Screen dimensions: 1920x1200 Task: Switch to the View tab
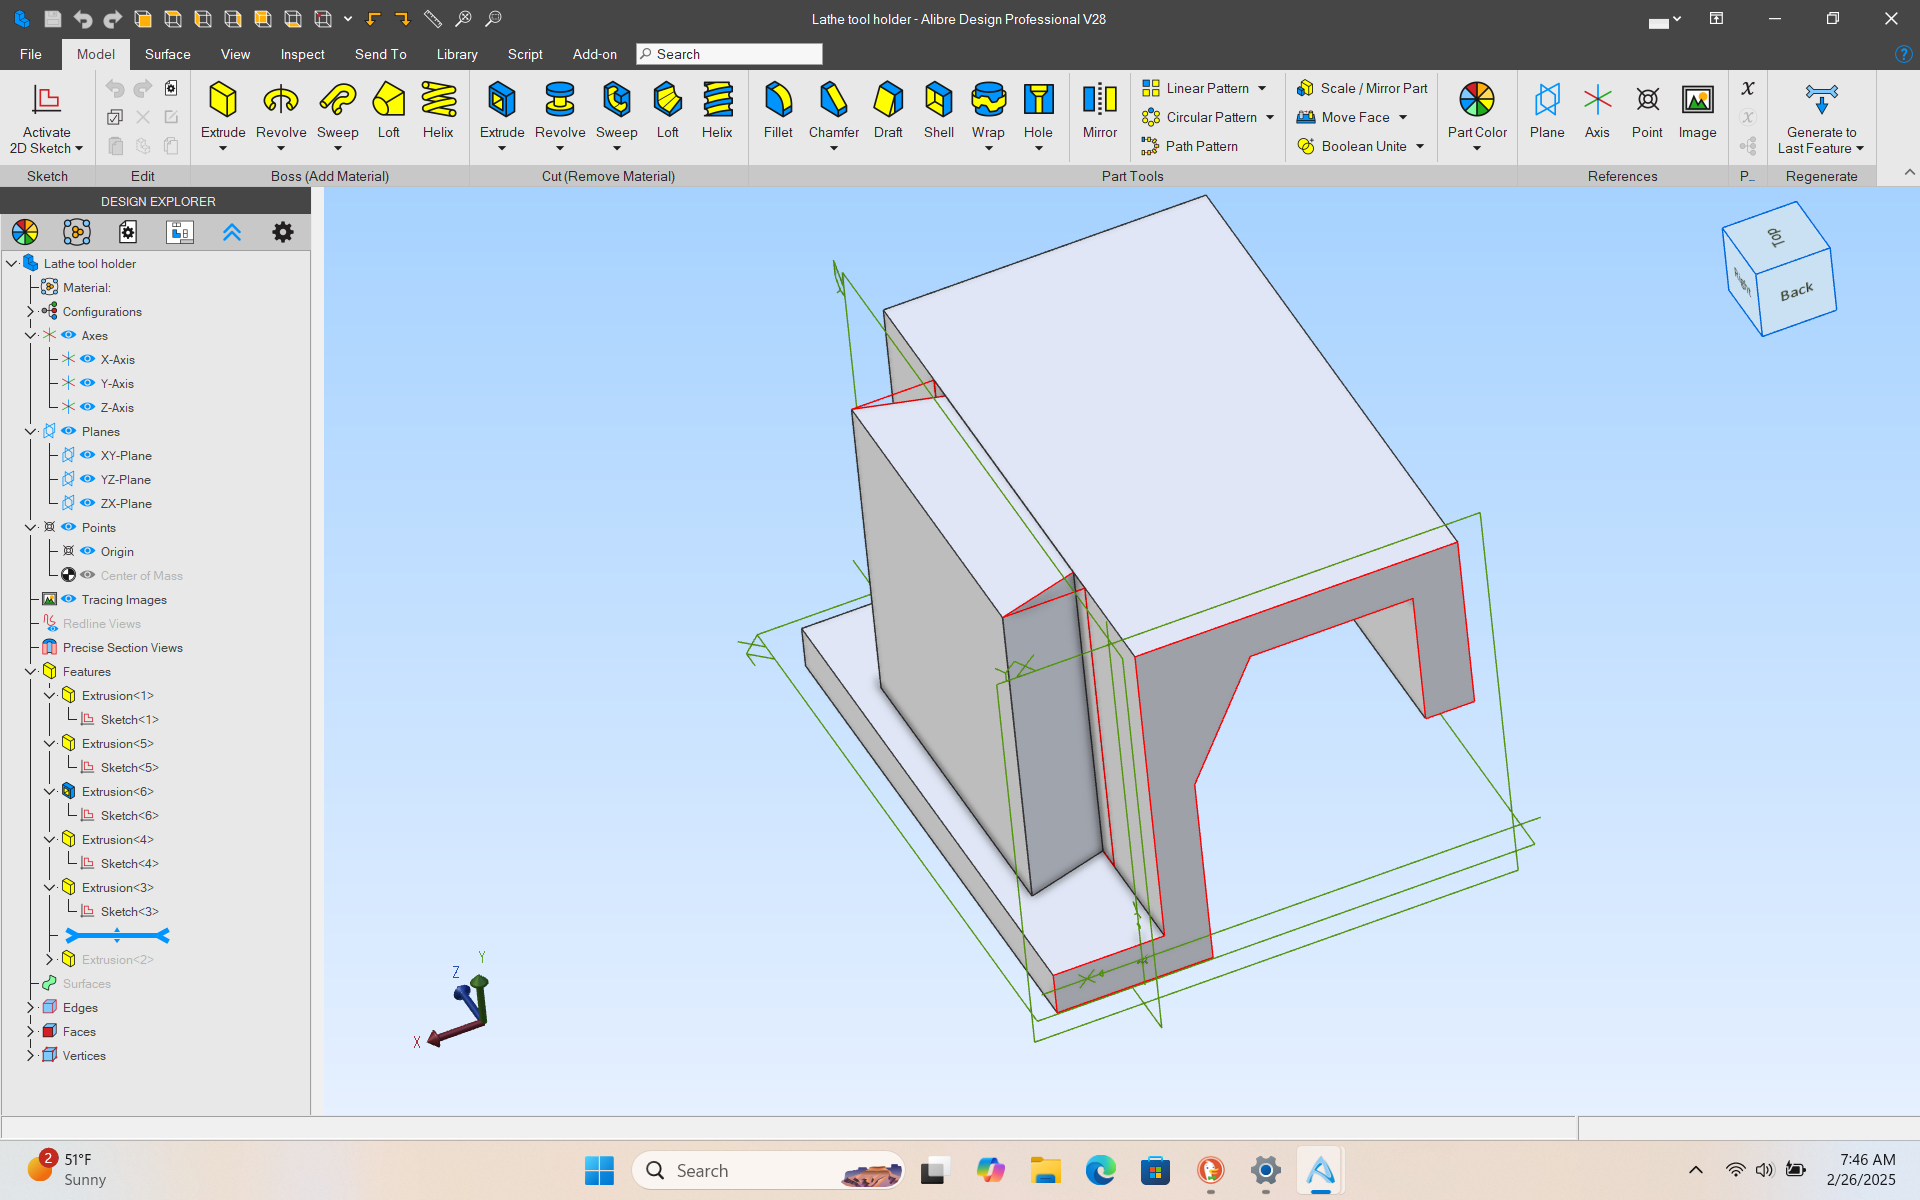[x=235, y=54]
